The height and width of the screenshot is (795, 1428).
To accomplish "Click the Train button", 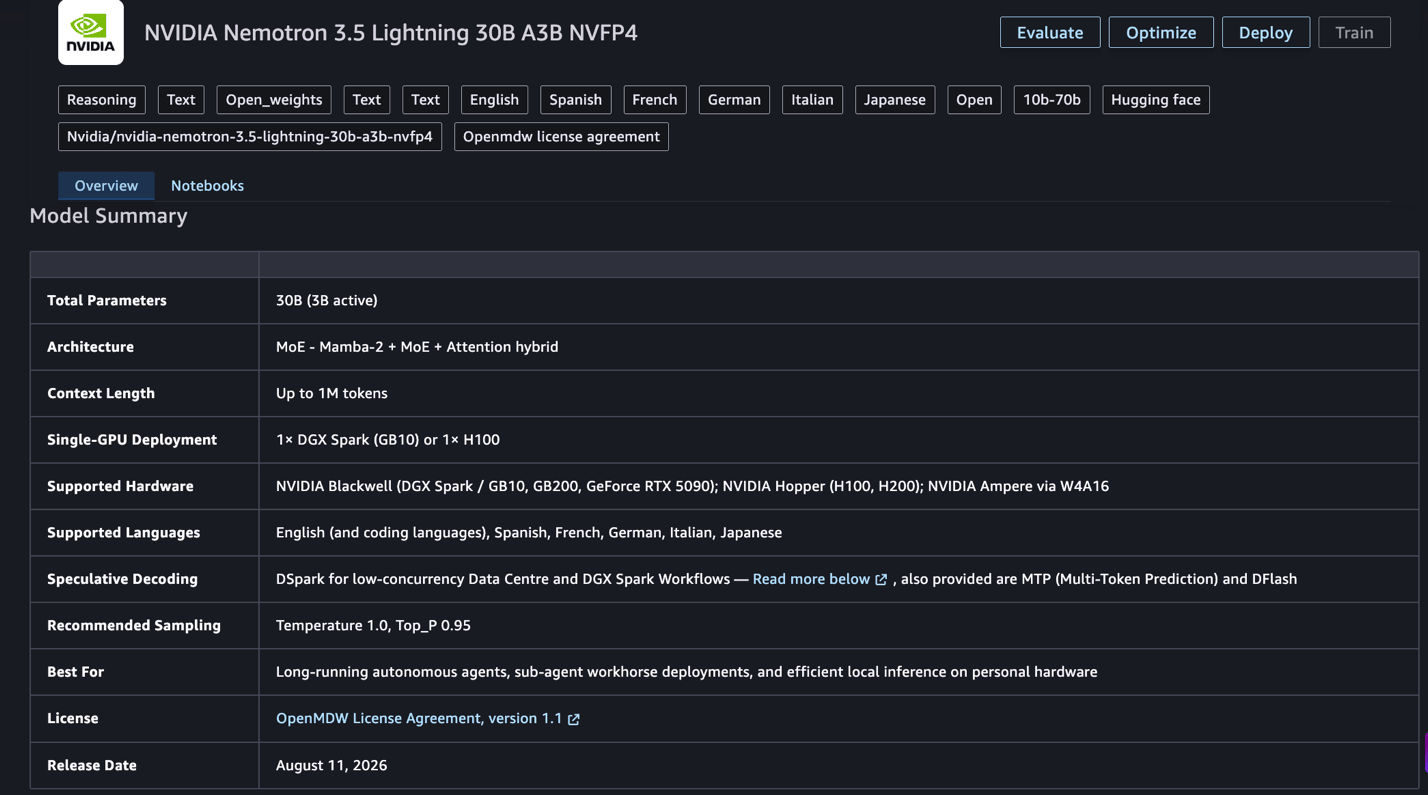I will [x=1354, y=32].
